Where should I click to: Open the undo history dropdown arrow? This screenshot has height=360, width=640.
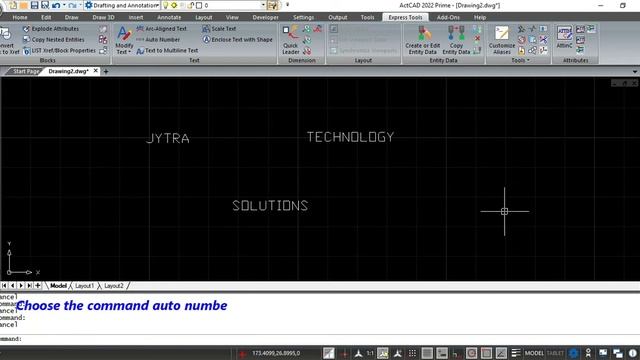point(64,5)
